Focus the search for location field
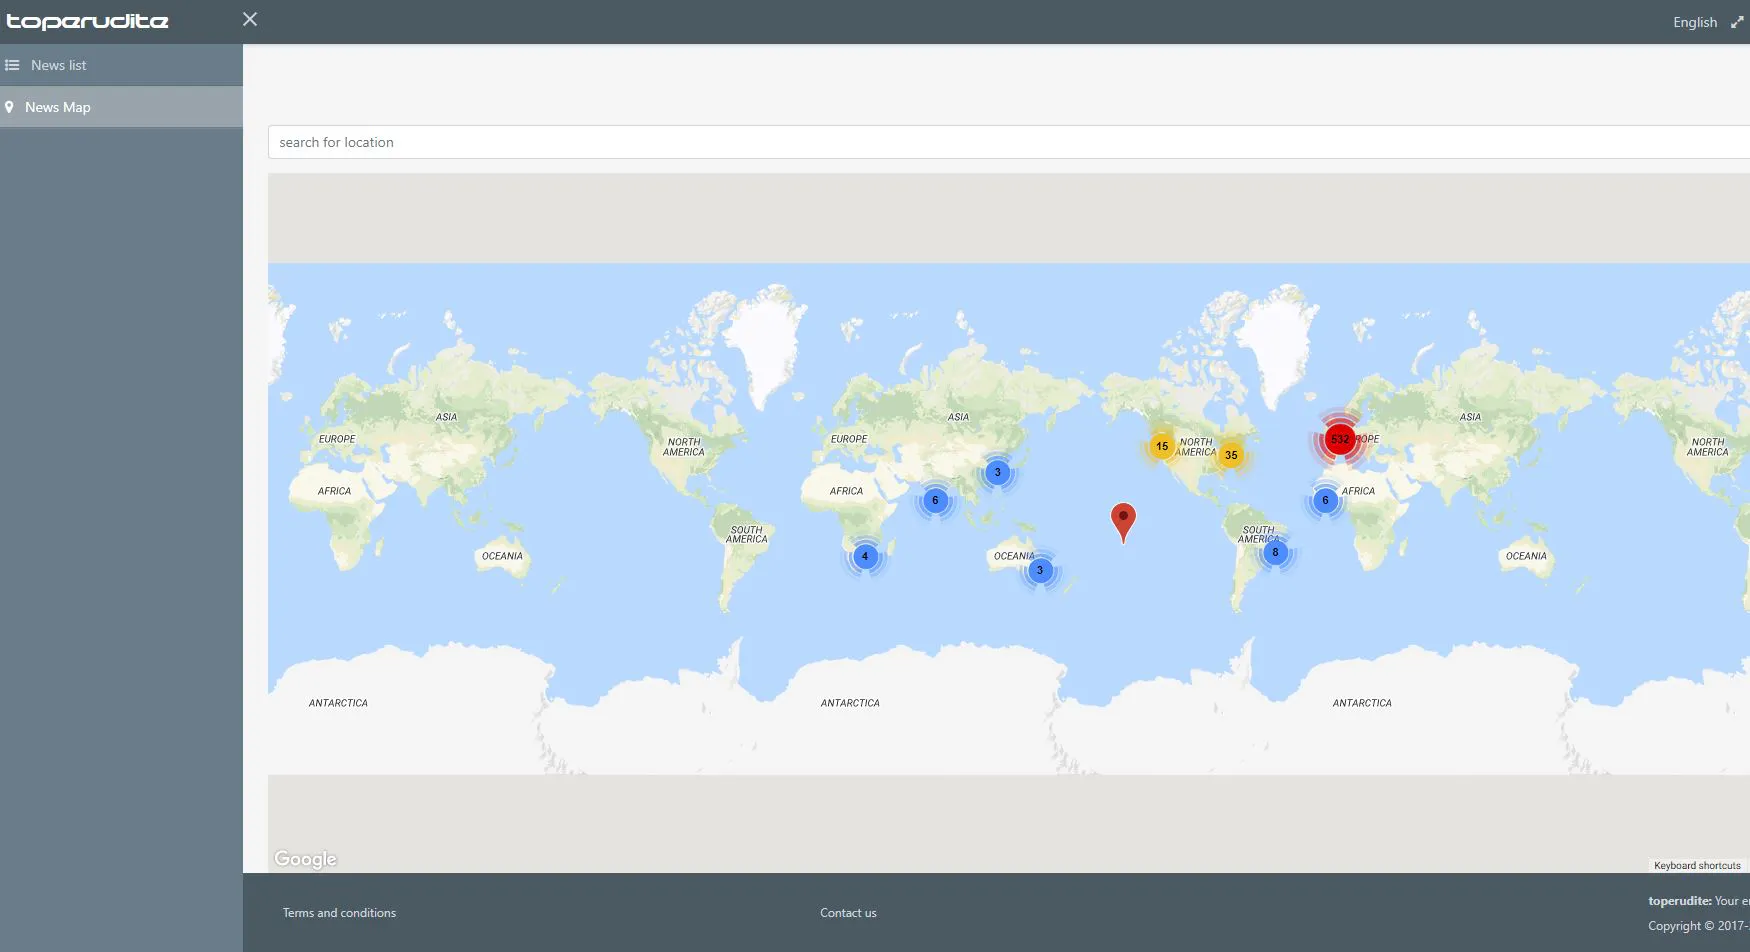 point(1009,142)
